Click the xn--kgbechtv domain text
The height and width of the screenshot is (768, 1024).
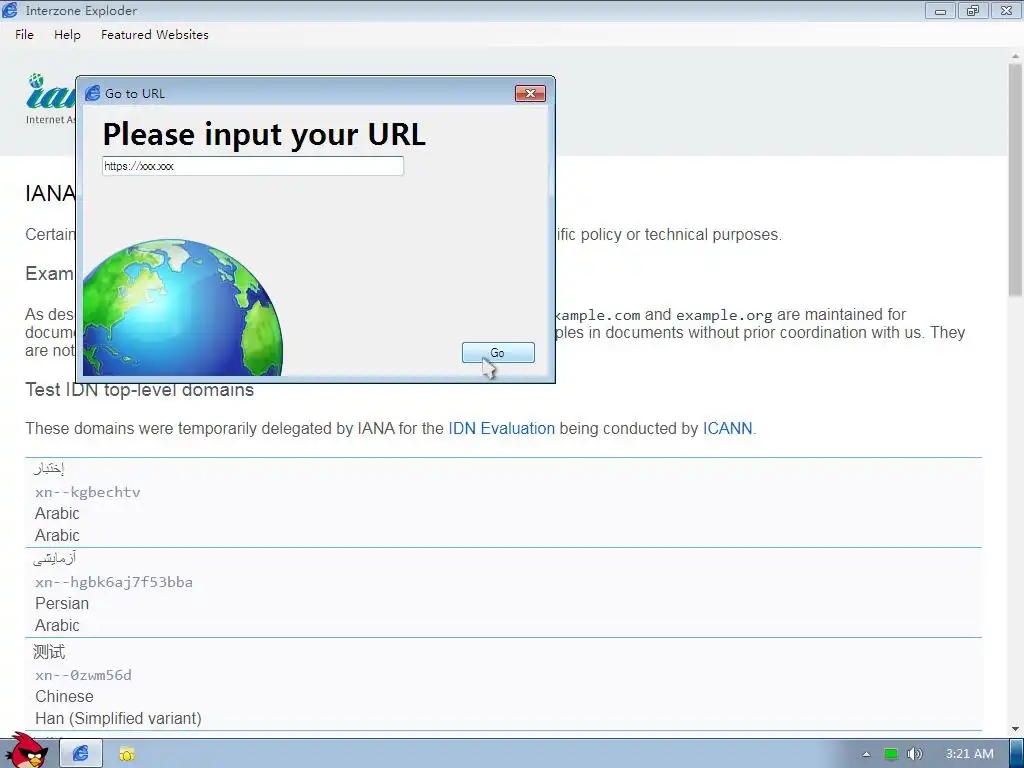(x=88, y=492)
